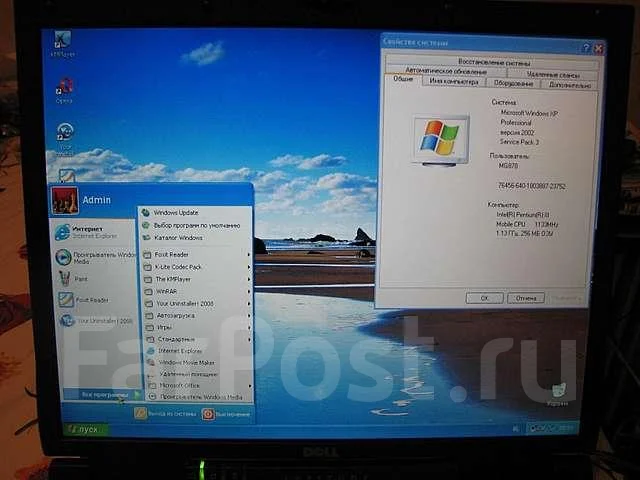The image size is (640, 480).
Task: Click the пуск Start button
Action: tap(85, 429)
